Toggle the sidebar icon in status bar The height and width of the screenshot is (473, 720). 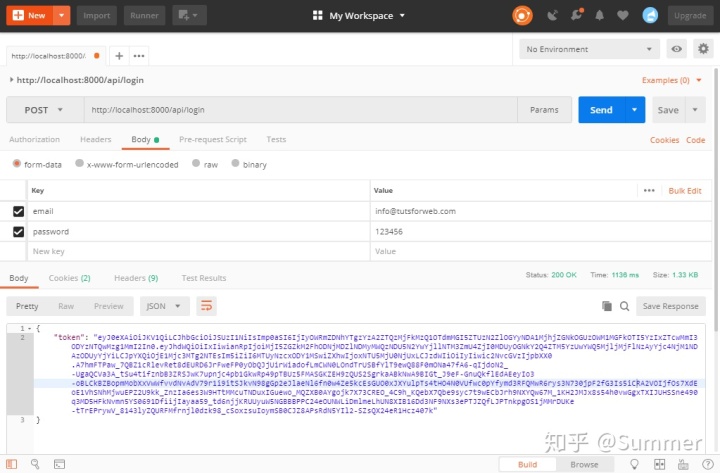pos(11,464)
